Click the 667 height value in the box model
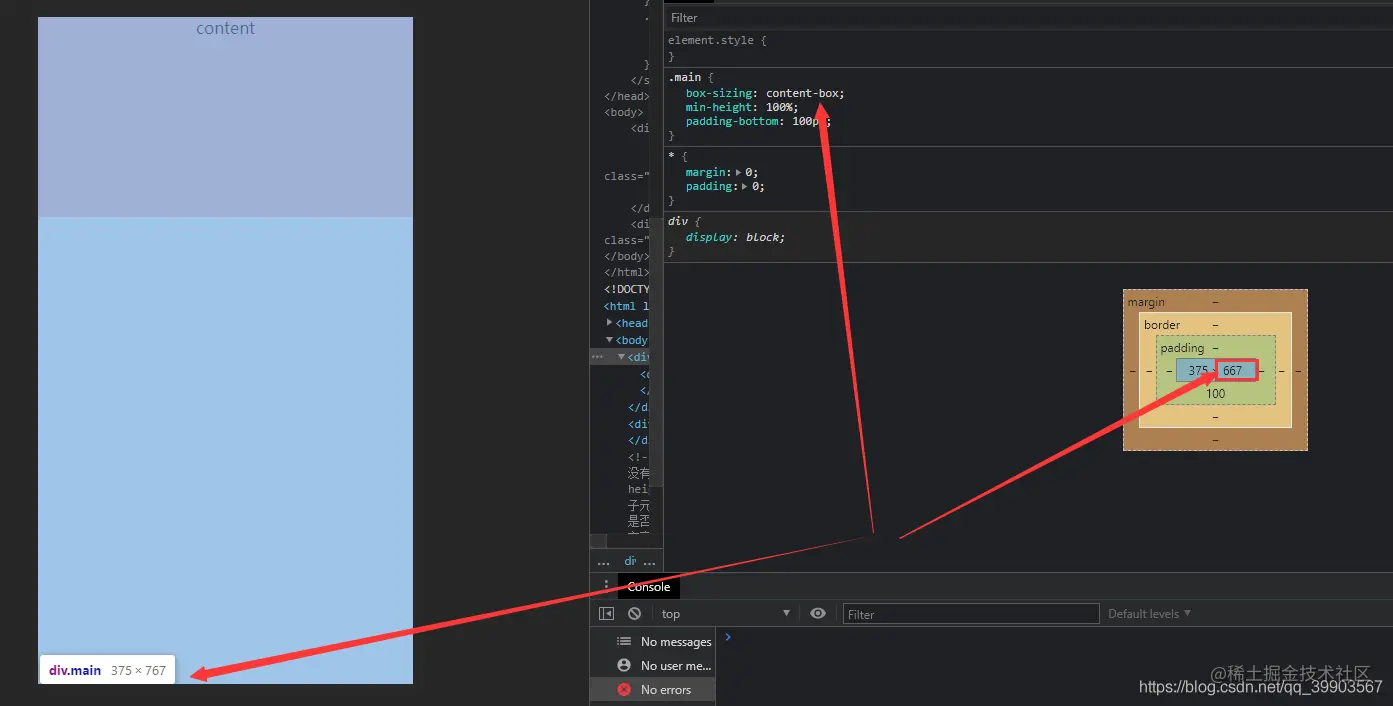Viewport: 1393px width, 706px height. (1232, 370)
